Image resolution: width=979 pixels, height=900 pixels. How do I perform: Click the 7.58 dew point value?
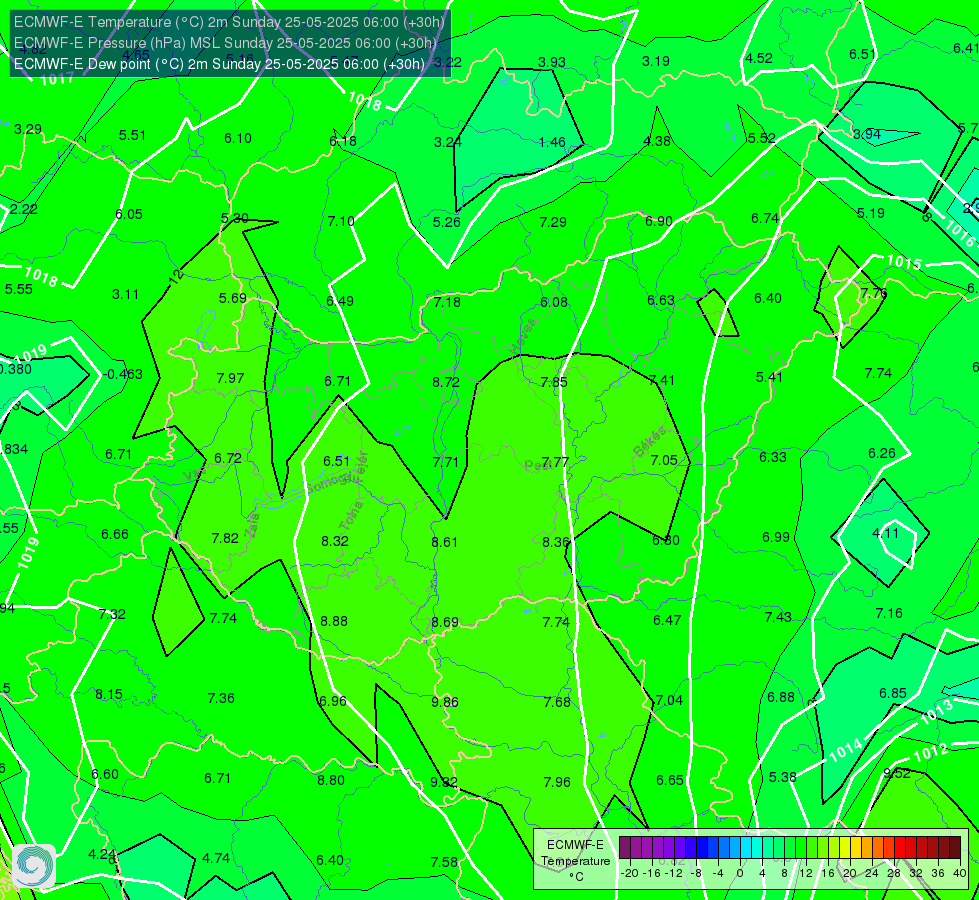click(x=444, y=863)
